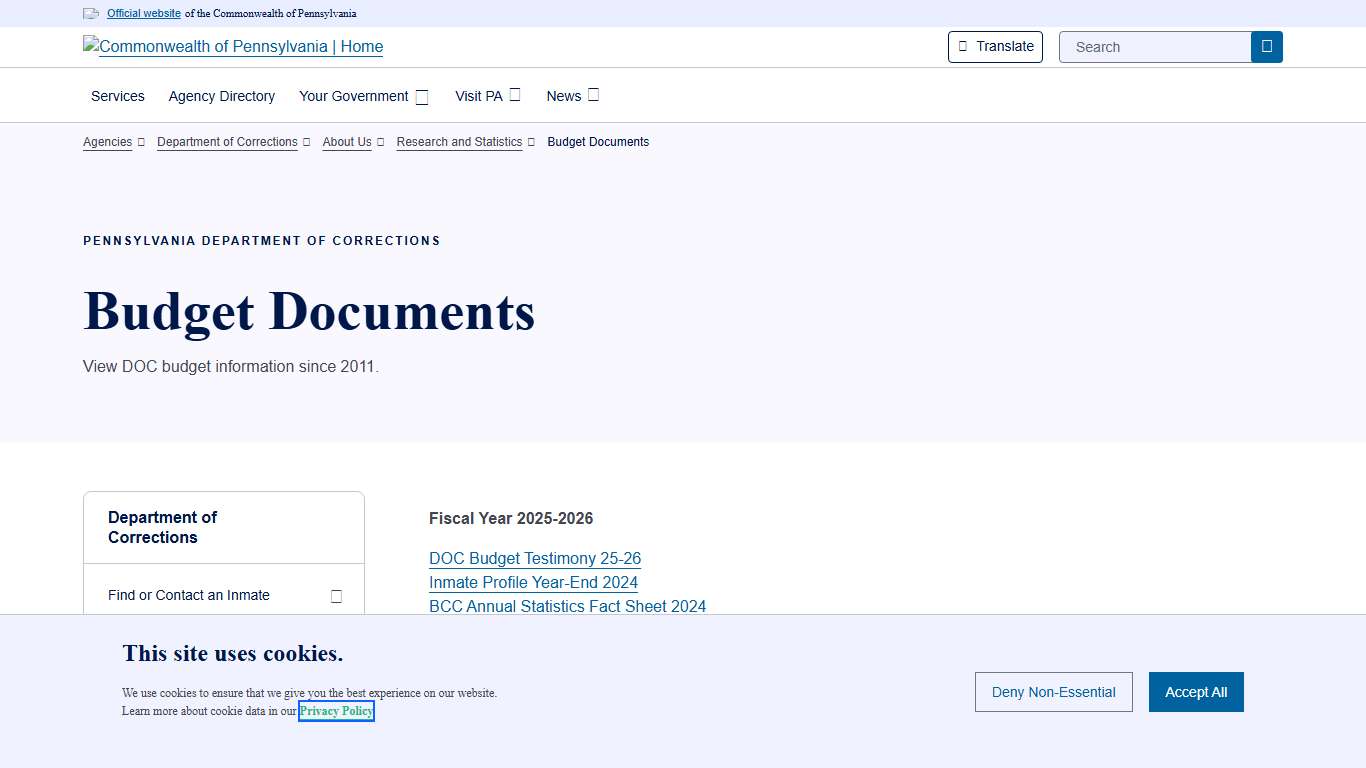The width and height of the screenshot is (1366, 768).
Task: Open the Services menu
Action: pos(117,96)
